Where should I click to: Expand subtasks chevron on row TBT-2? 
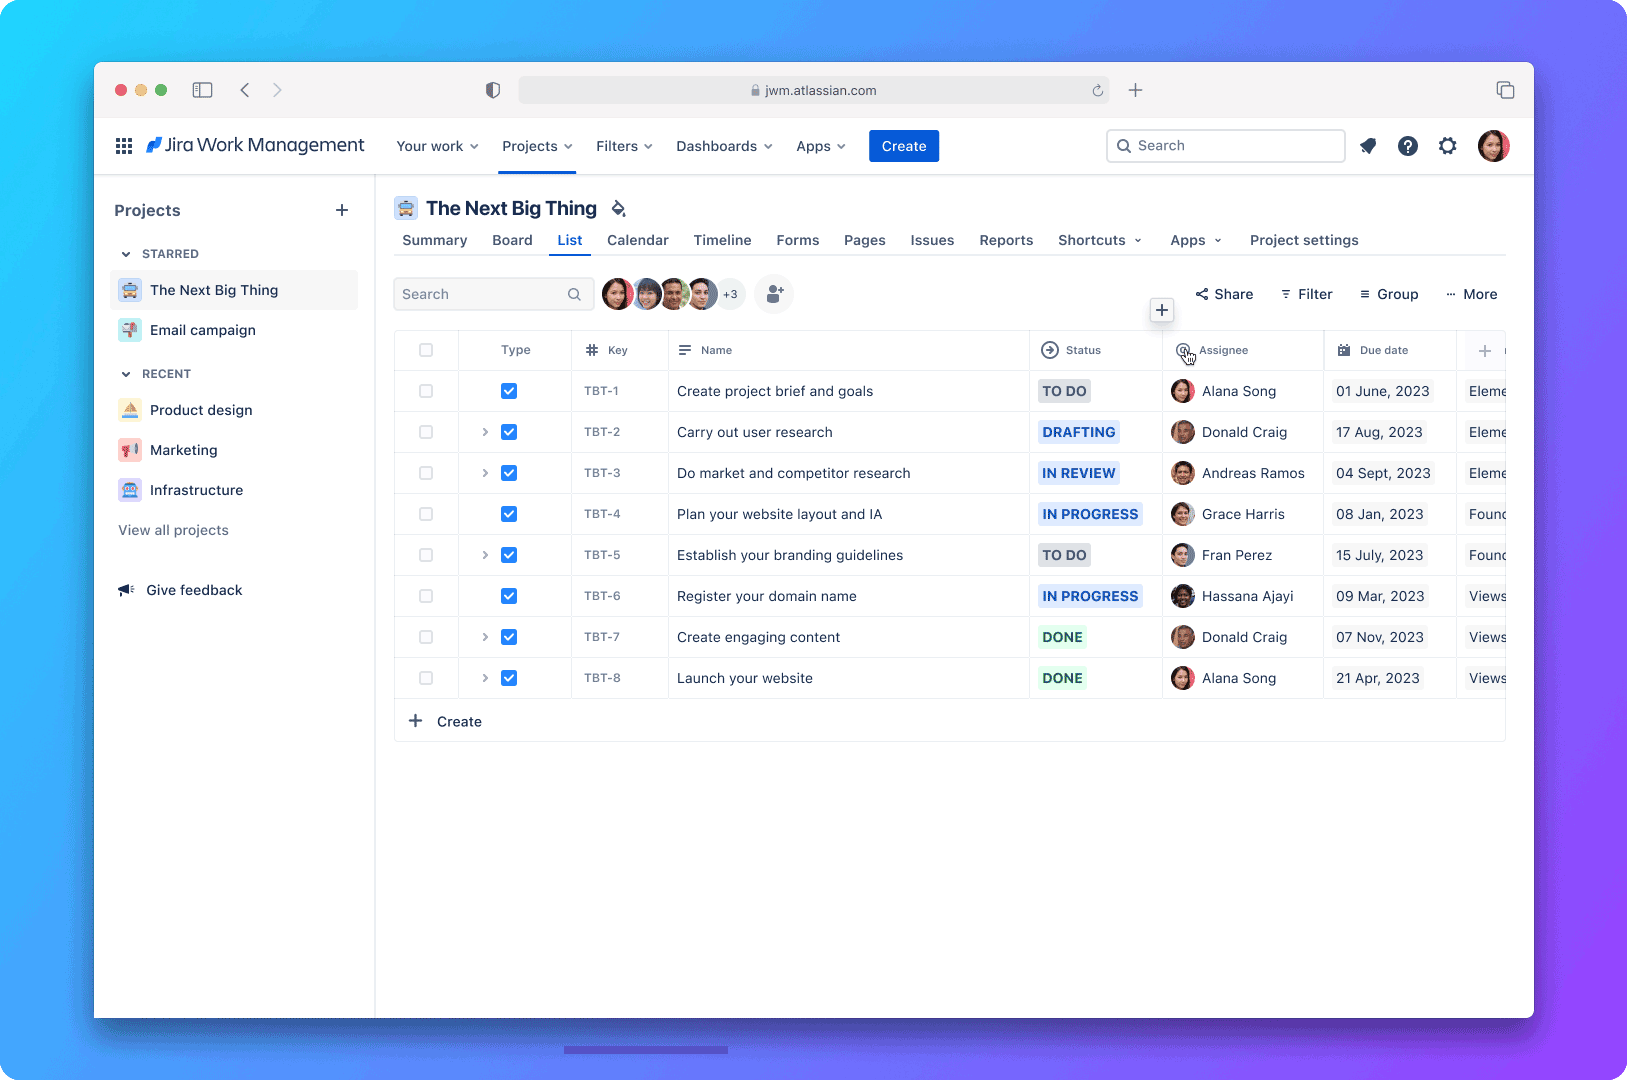[x=485, y=432]
